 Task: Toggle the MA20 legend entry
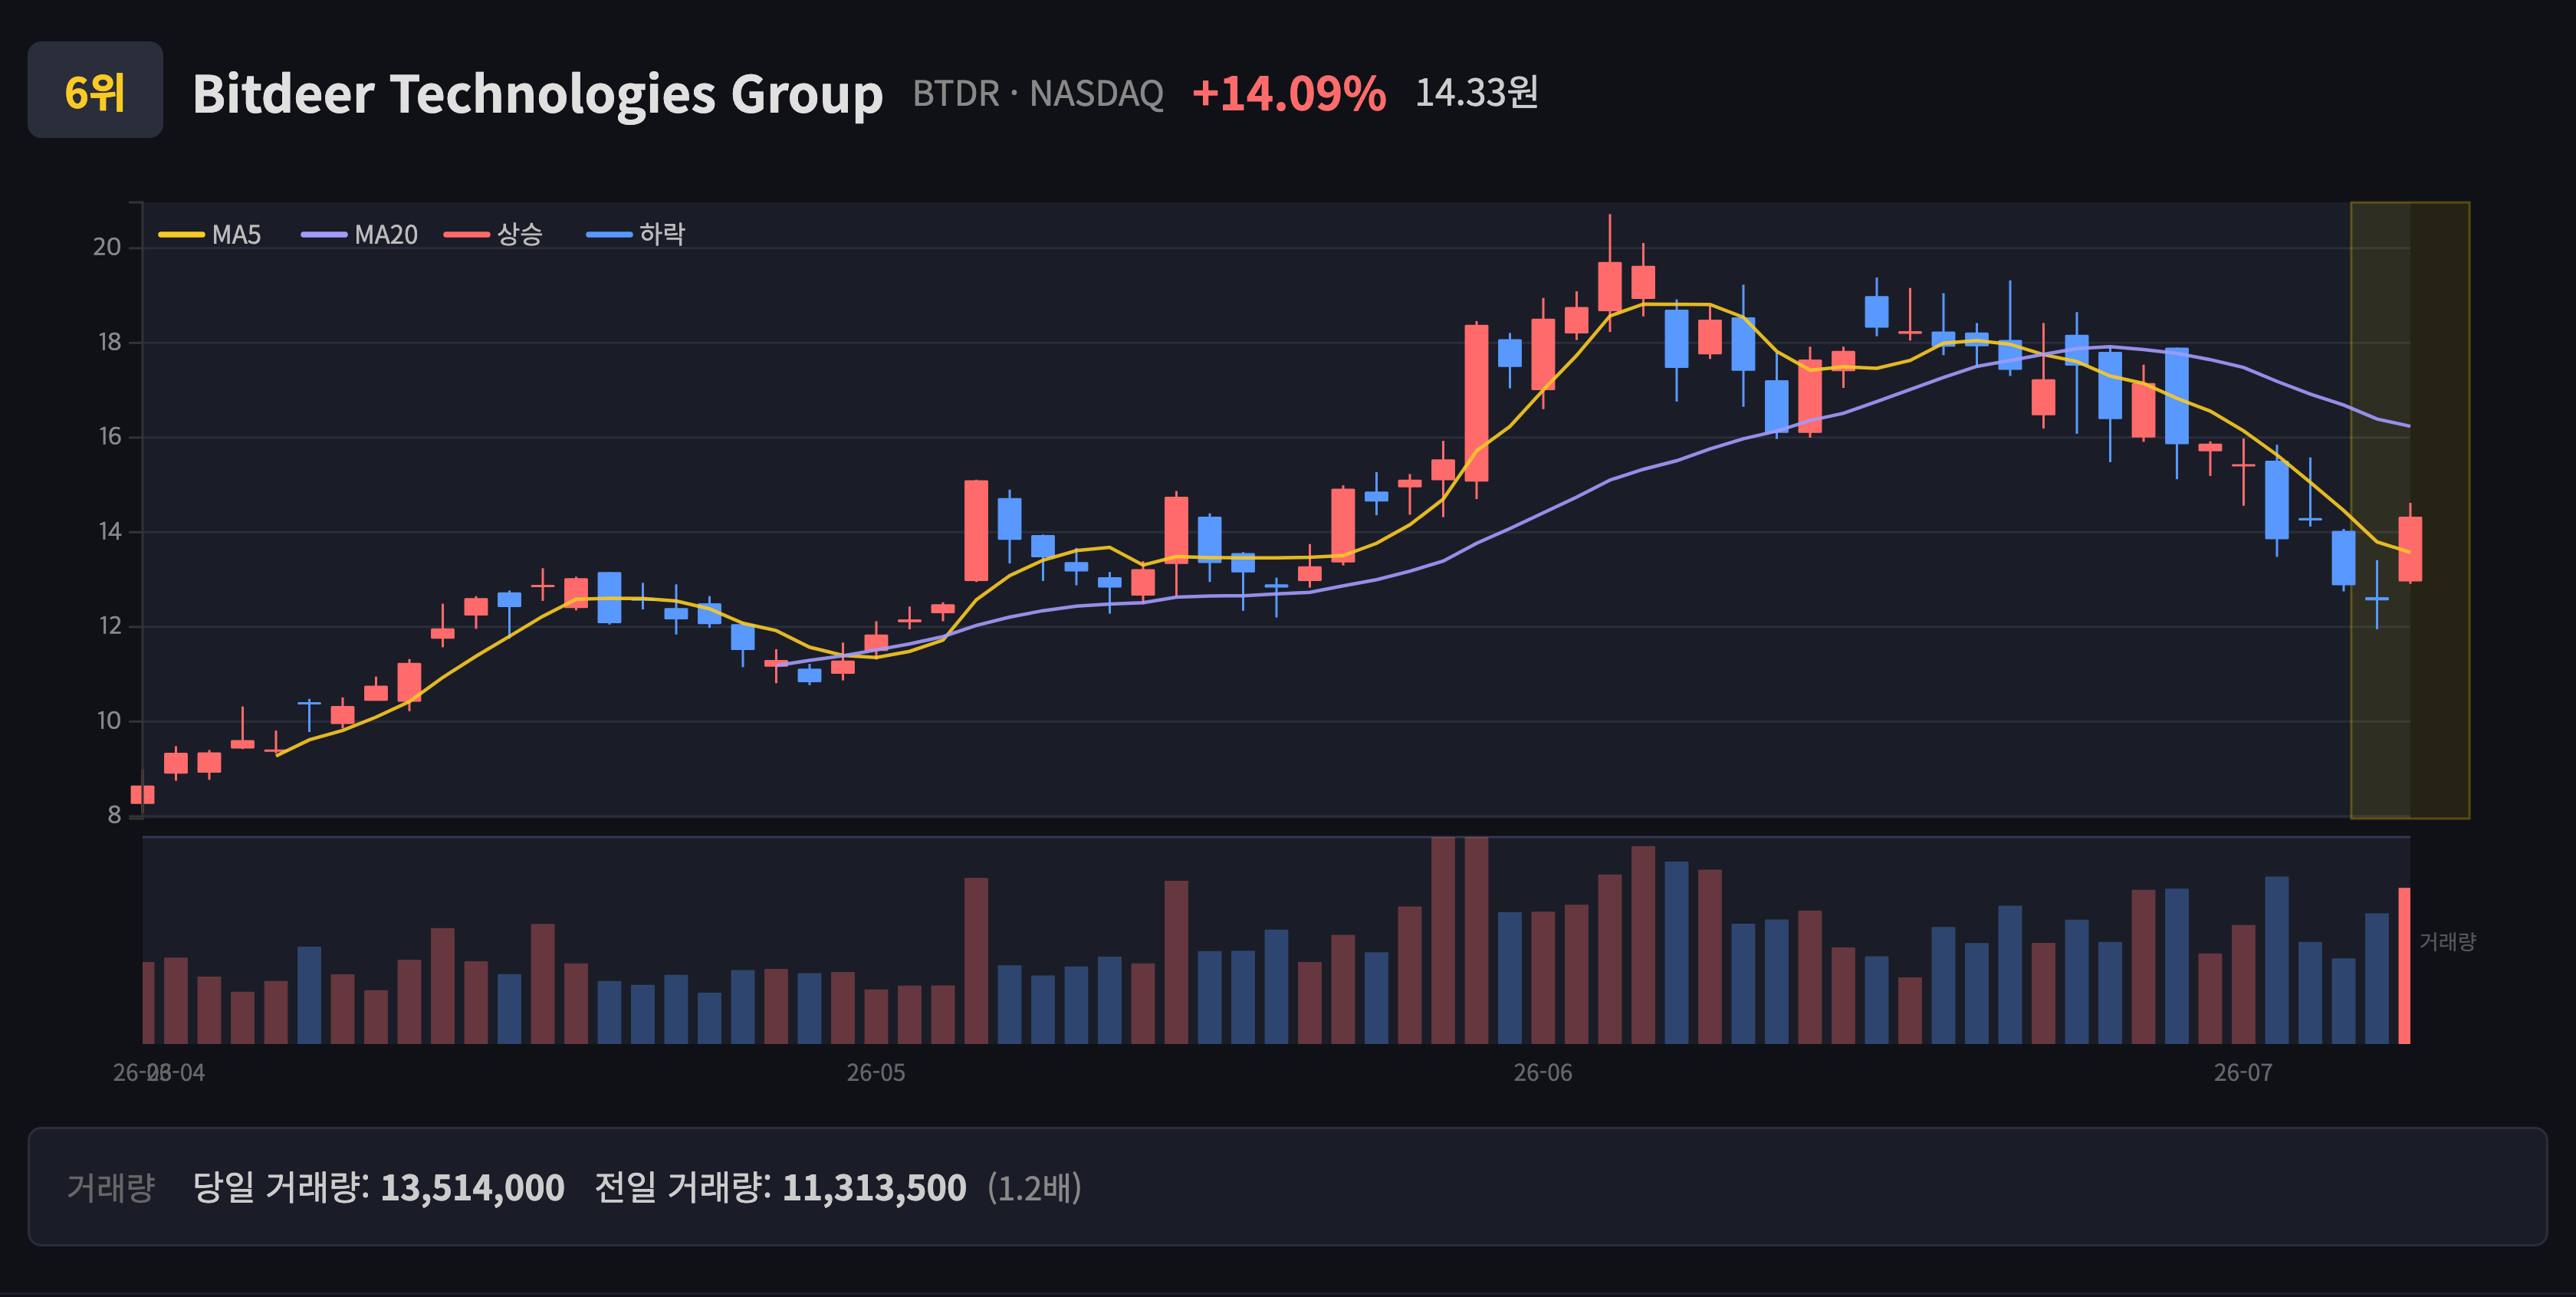pyautogui.click(x=359, y=234)
